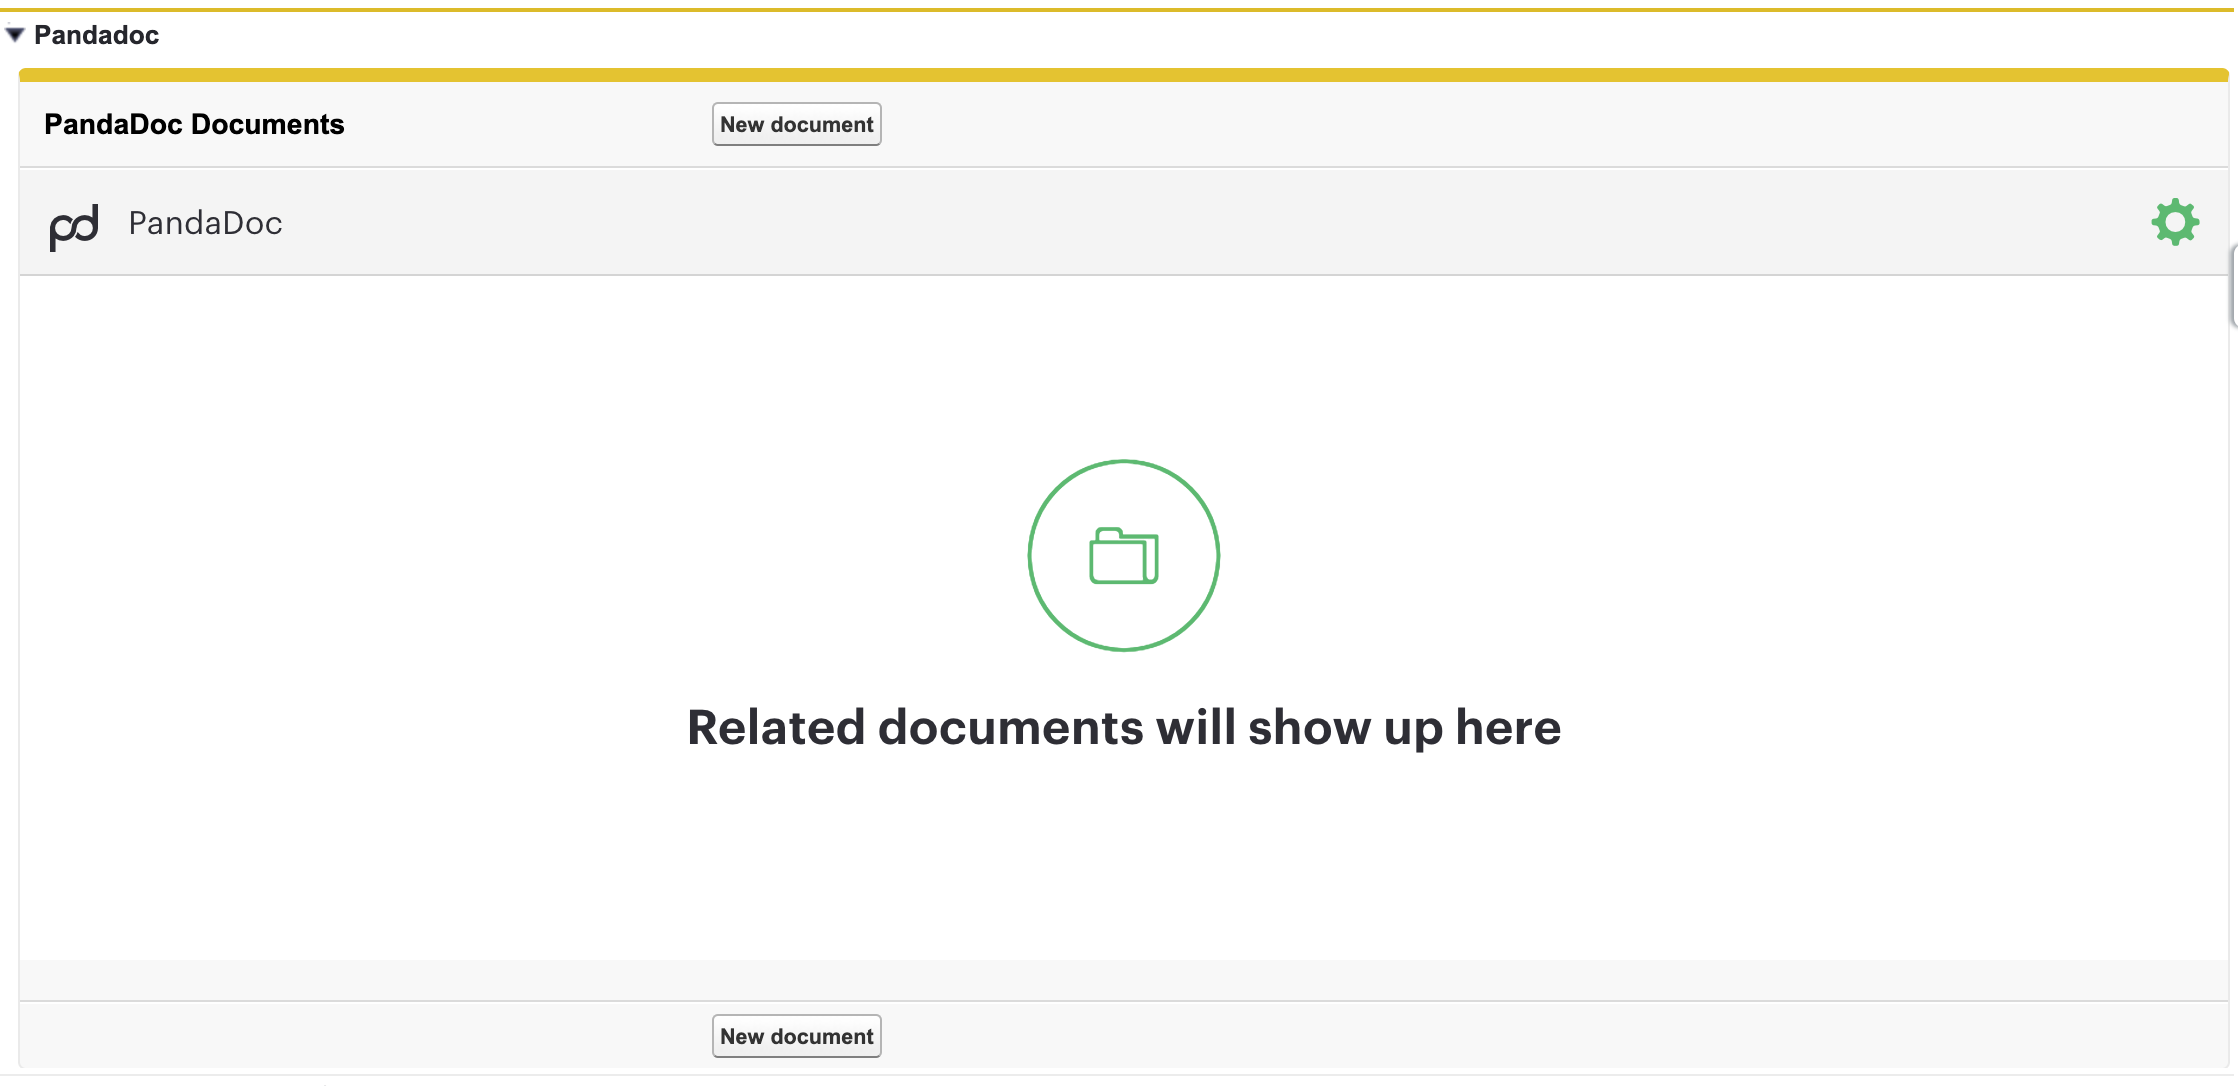Collapse the Pandadoc section triangle

click(x=15, y=35)
